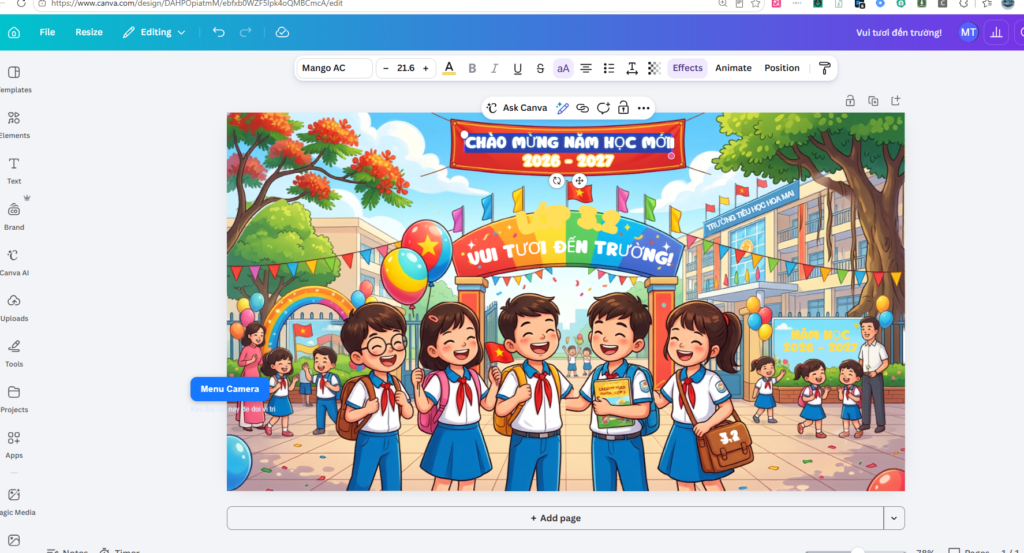Change text alignment
The image size is (1024, 553).
coord(586,68)
